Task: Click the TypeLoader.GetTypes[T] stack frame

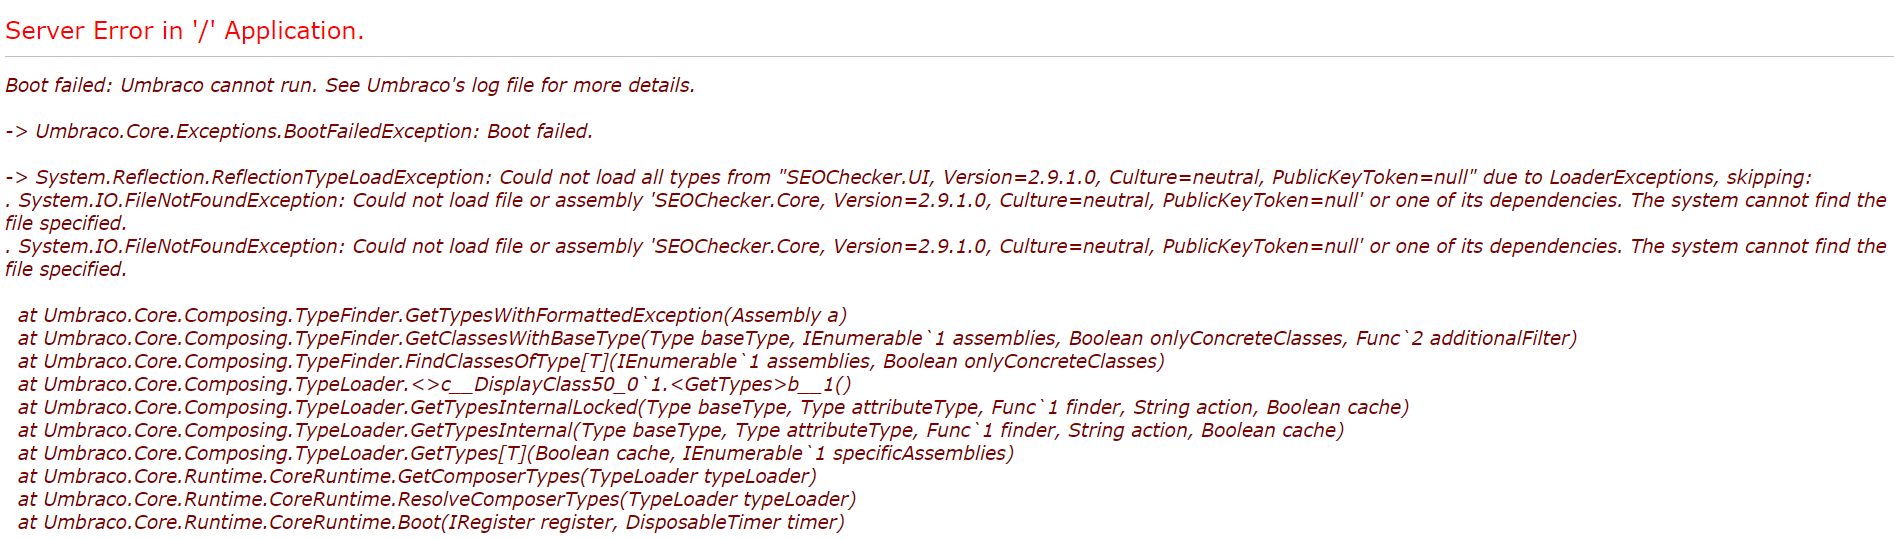Action: pyautogui.click(x=516, y=453)
